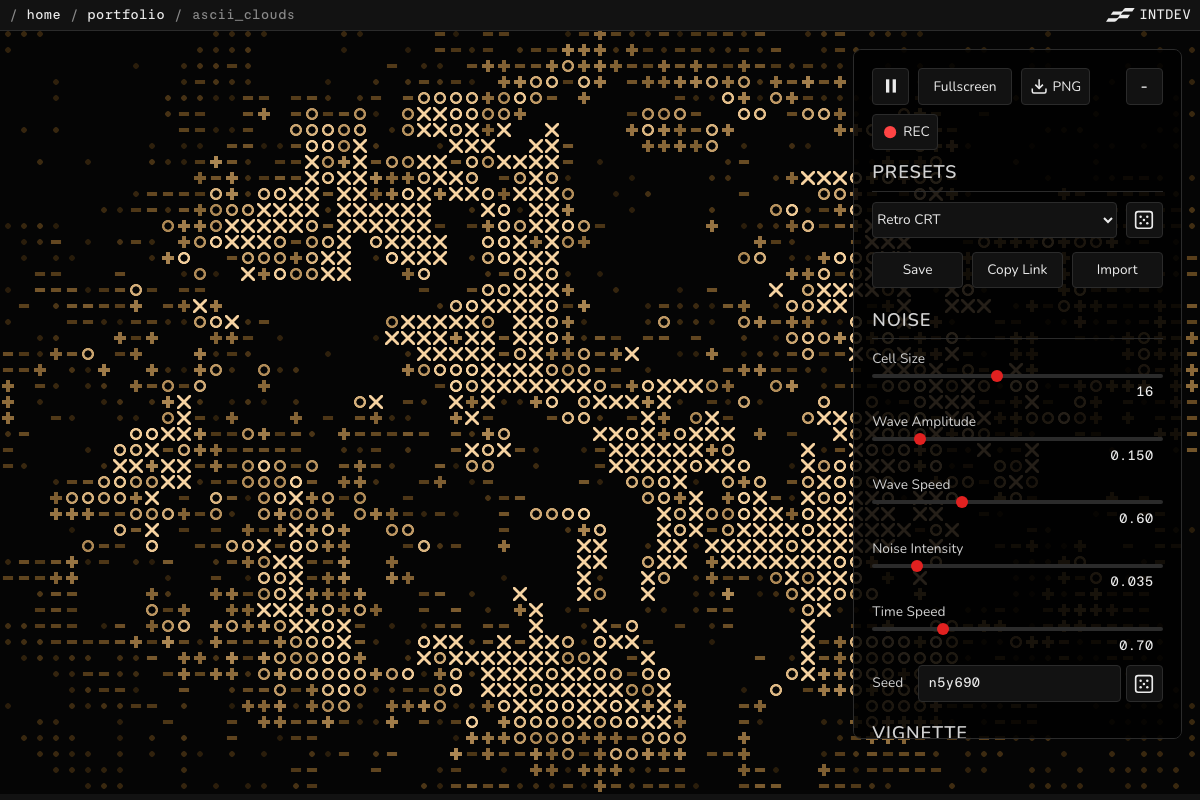The width and height of the screenshot is (1200, 800).
Task: Download the artwork as PNG
Action: [x=1055, y=86]
